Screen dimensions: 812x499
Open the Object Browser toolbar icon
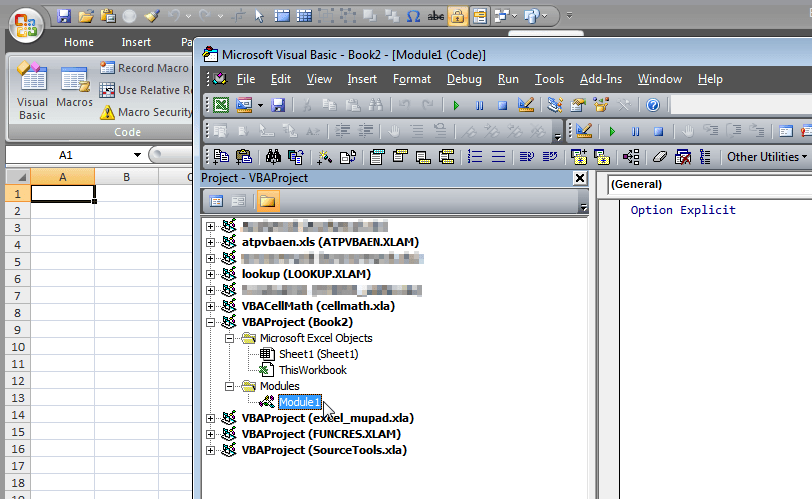point(601,105)
